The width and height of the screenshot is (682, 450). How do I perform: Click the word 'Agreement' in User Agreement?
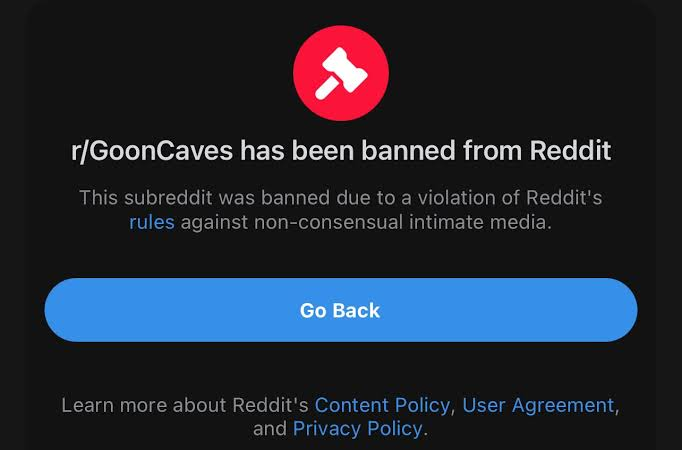pyautogui.click(x=563, y=405)
